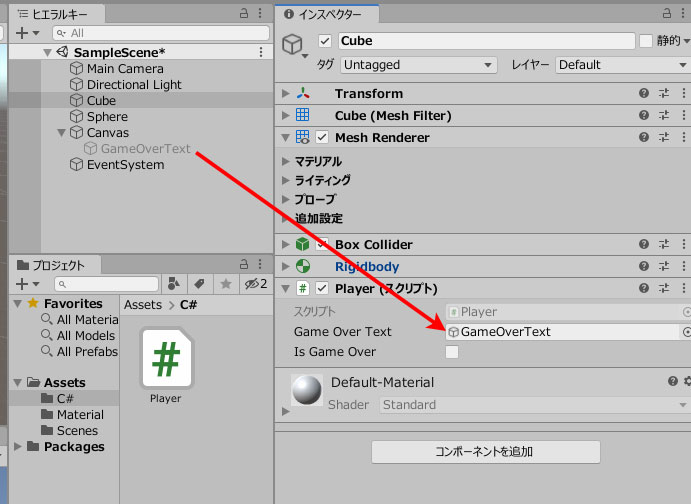
Task: Open object picker for Game Over Text
Action: [686, 332]
